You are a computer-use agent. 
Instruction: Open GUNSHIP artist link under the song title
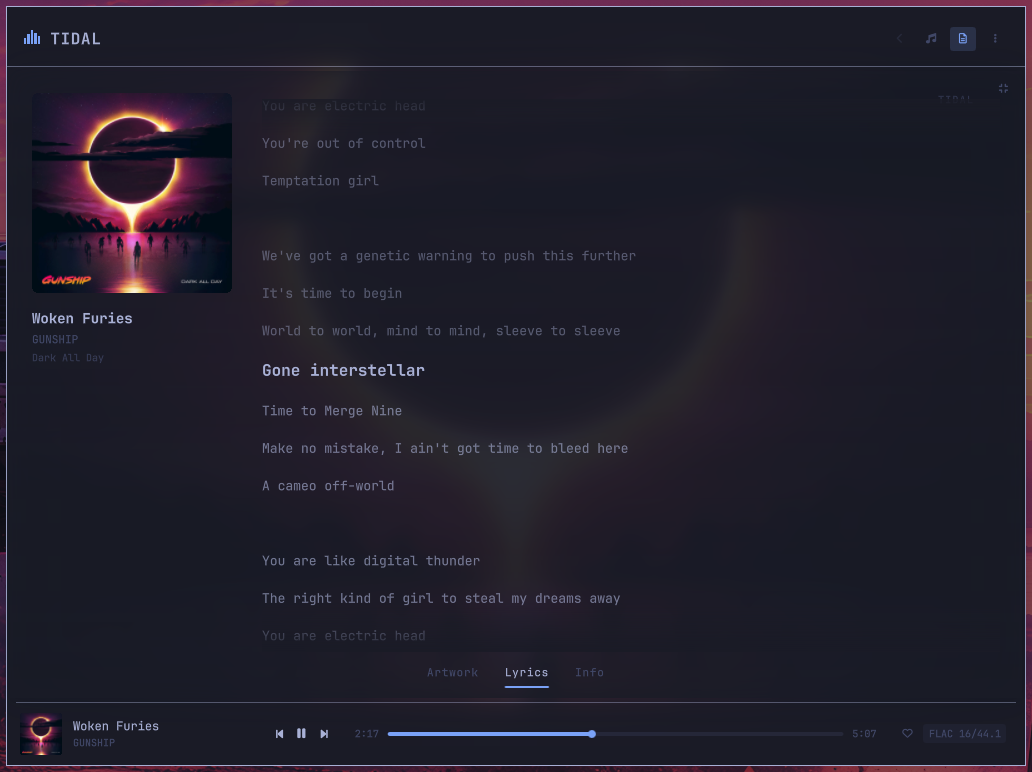pyautogui.click(x=55, y=340)
